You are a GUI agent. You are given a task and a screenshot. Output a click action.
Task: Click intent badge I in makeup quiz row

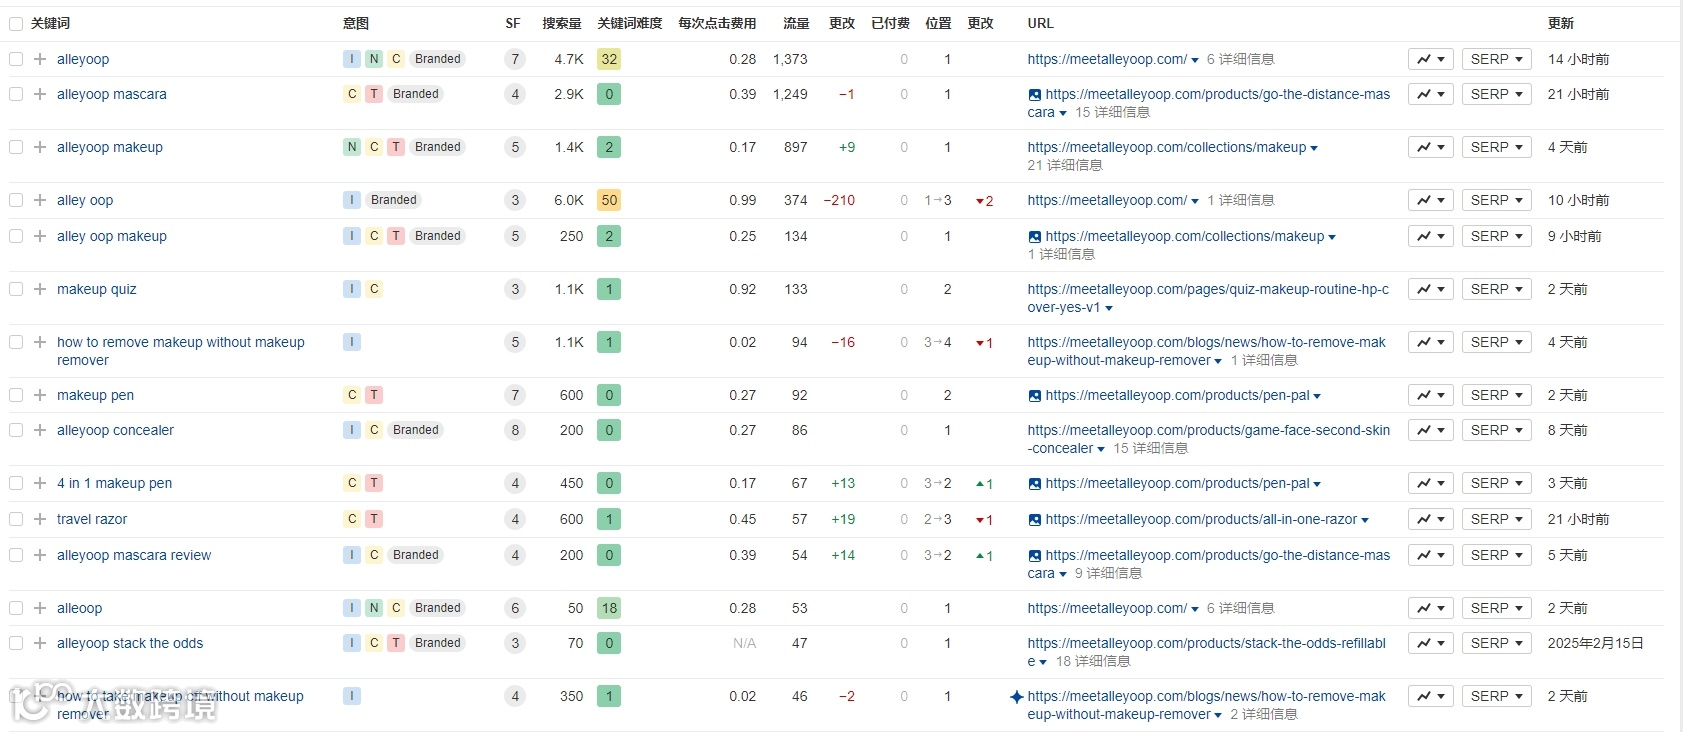pos(352,289)
